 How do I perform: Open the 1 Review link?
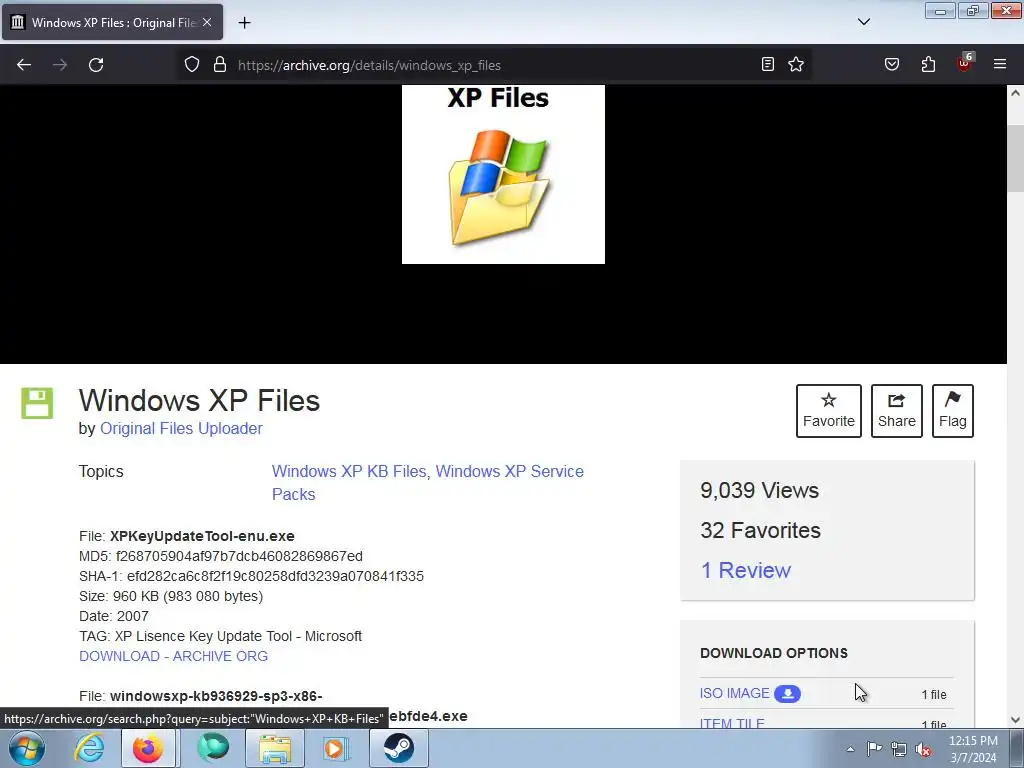[745, 570]
